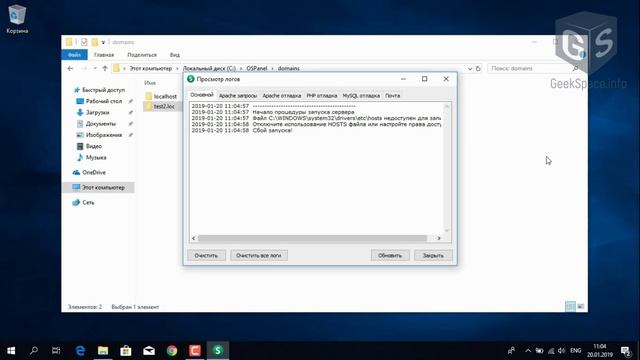Open File Explorer taskbar icon
The height and width of the screenshot is (360, 640).
(103, 351)
